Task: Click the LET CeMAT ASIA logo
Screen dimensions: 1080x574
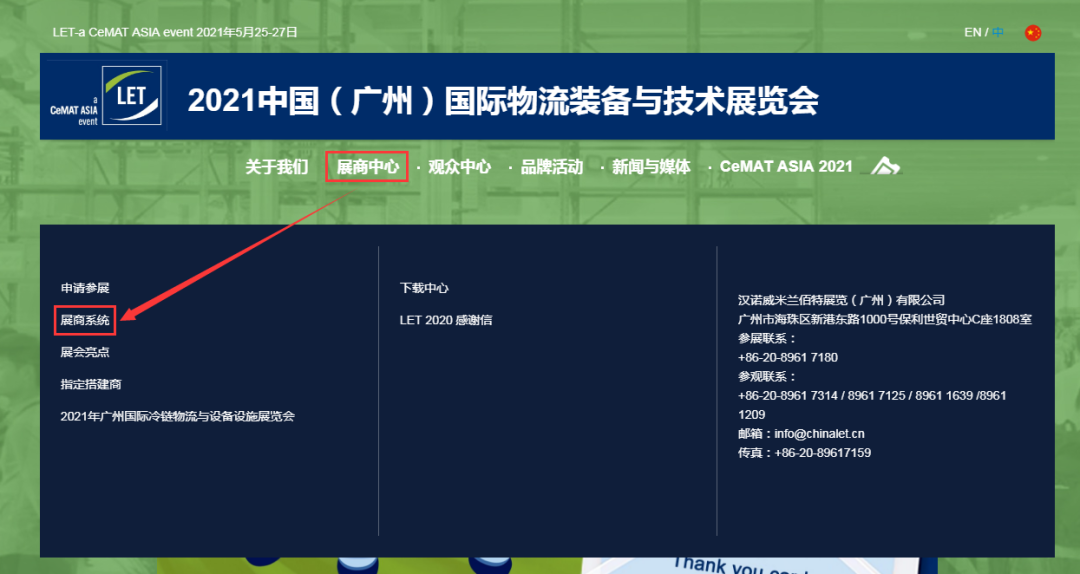Action: coord(105,96)
